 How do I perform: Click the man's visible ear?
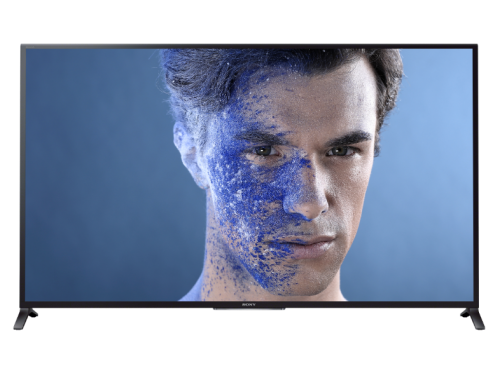coord(188,153)
